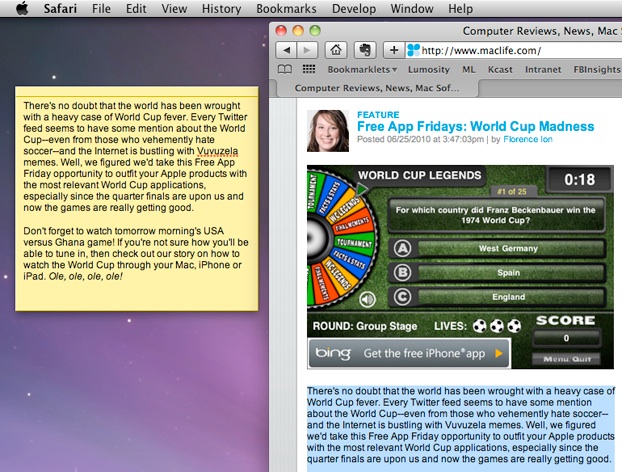Click the WORLD CUP LEGENDS game title

tap(419, 175)
